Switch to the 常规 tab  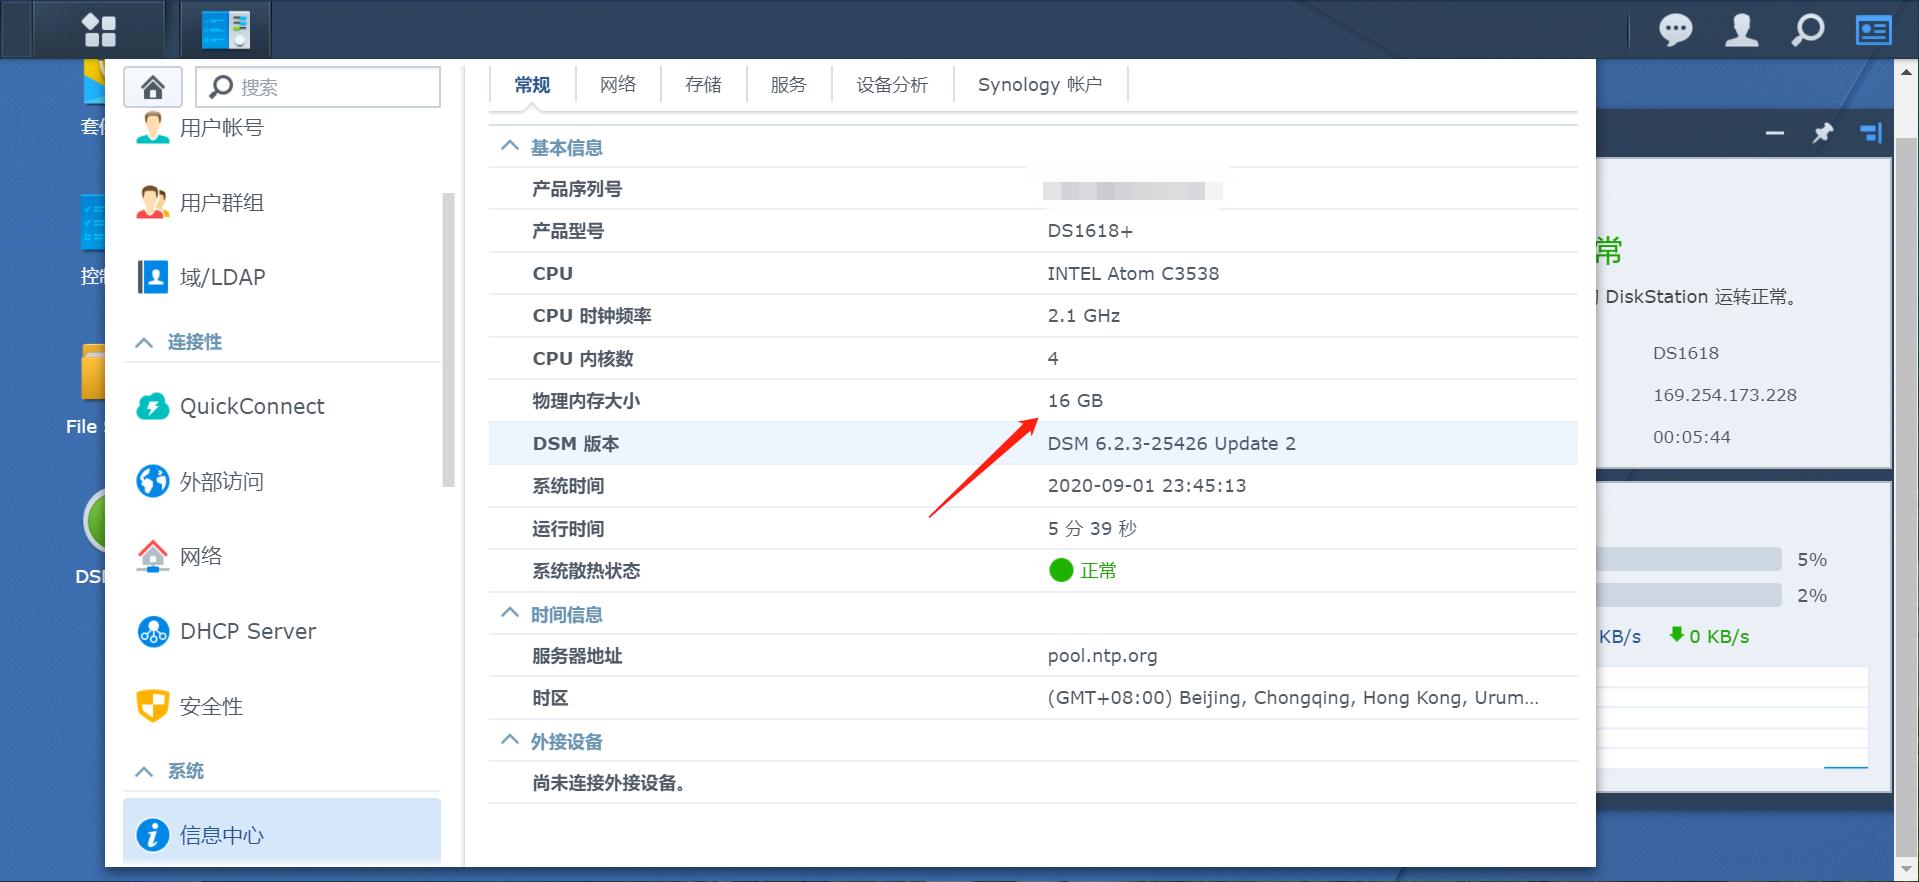tap(532, 85)
